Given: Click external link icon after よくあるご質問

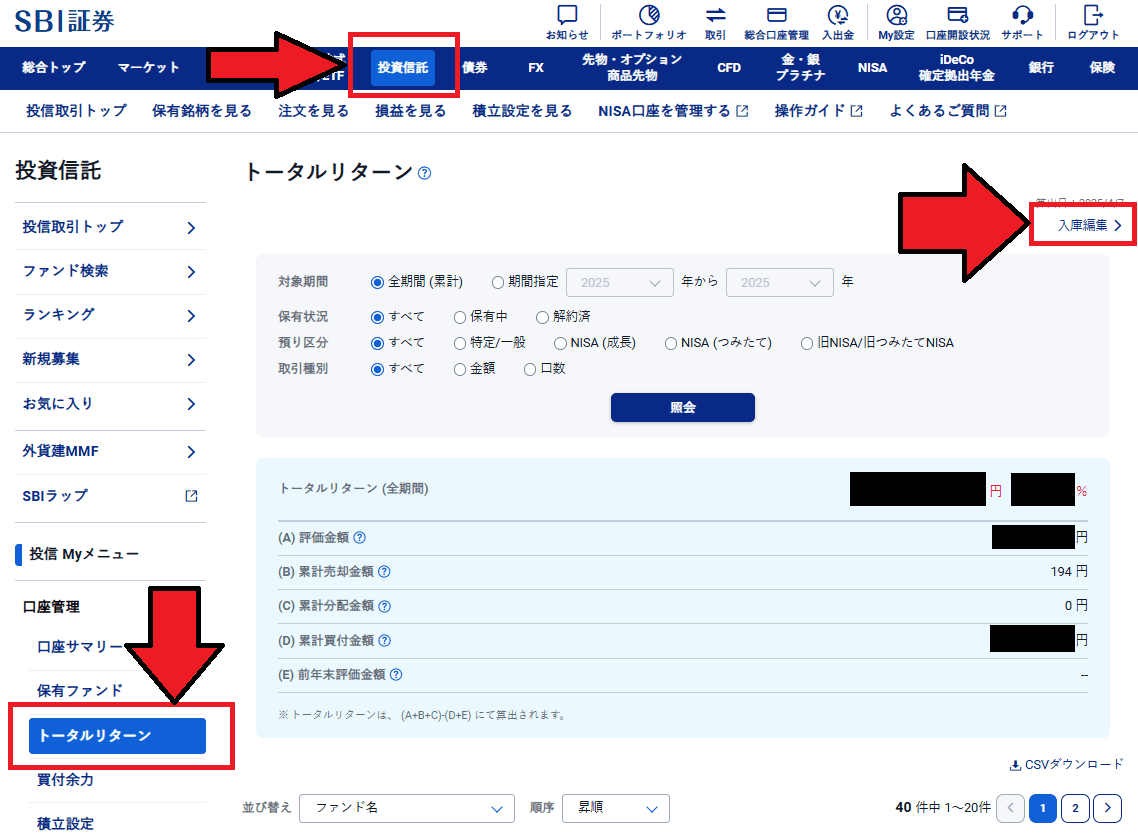Looking at the screenshot, I should point(1001,111).
